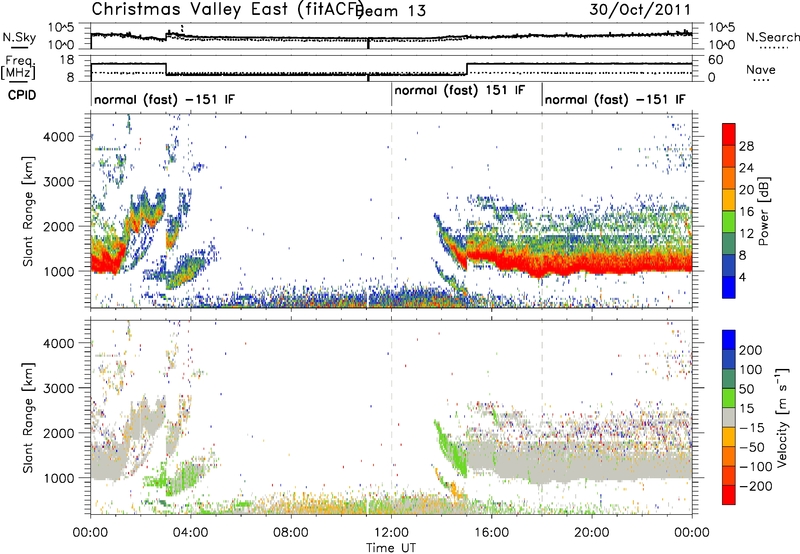
Task: Click the 'Power [dB]' colorbar title
Action: point(763,211)
